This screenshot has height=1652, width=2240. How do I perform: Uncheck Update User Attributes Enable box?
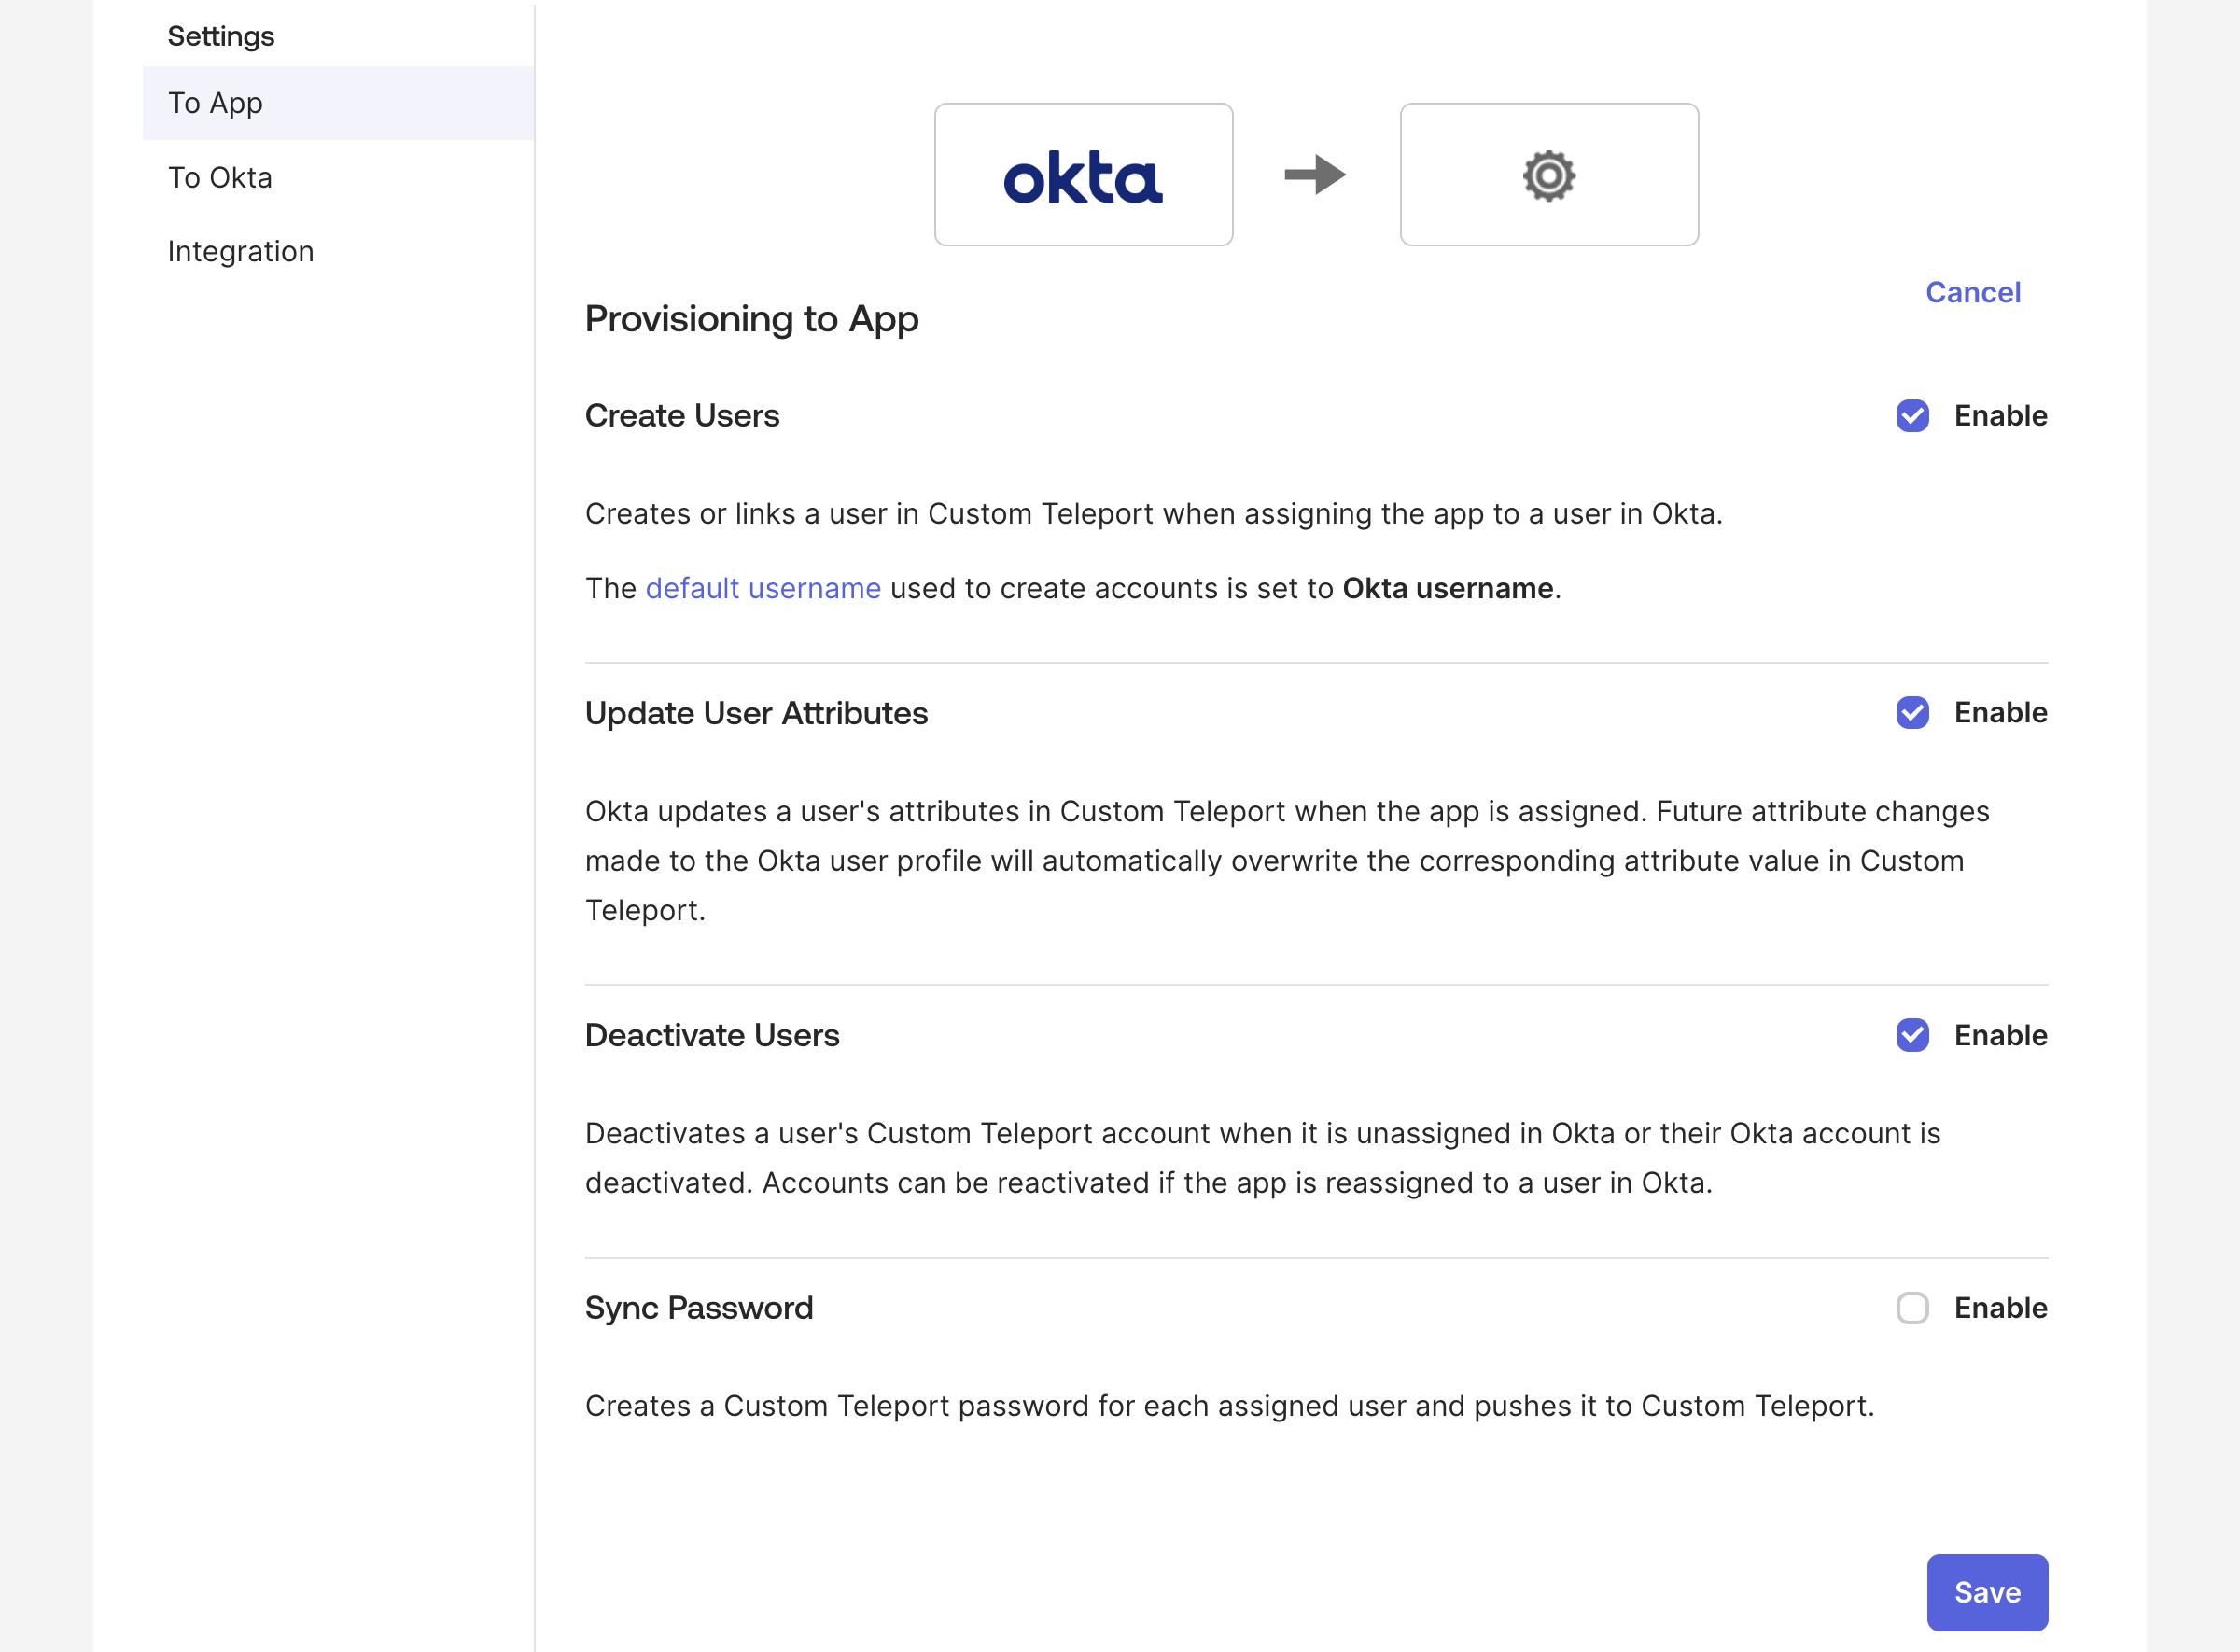click(1912, 713)
